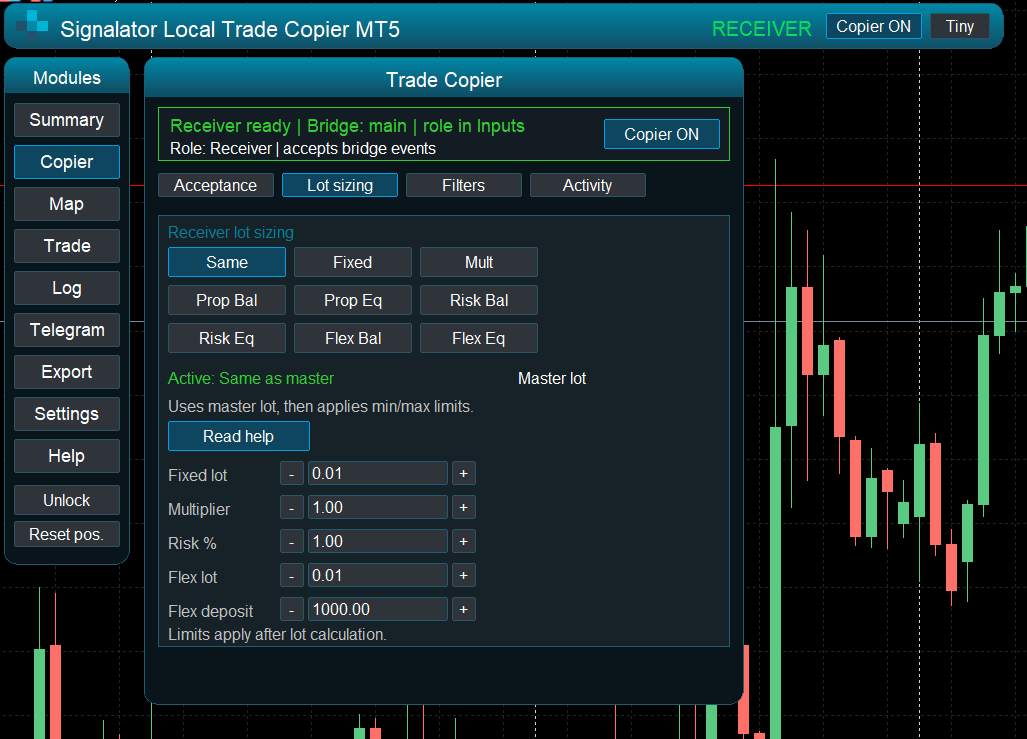Decrease Flex deposit with minus button

coord(291,609)
